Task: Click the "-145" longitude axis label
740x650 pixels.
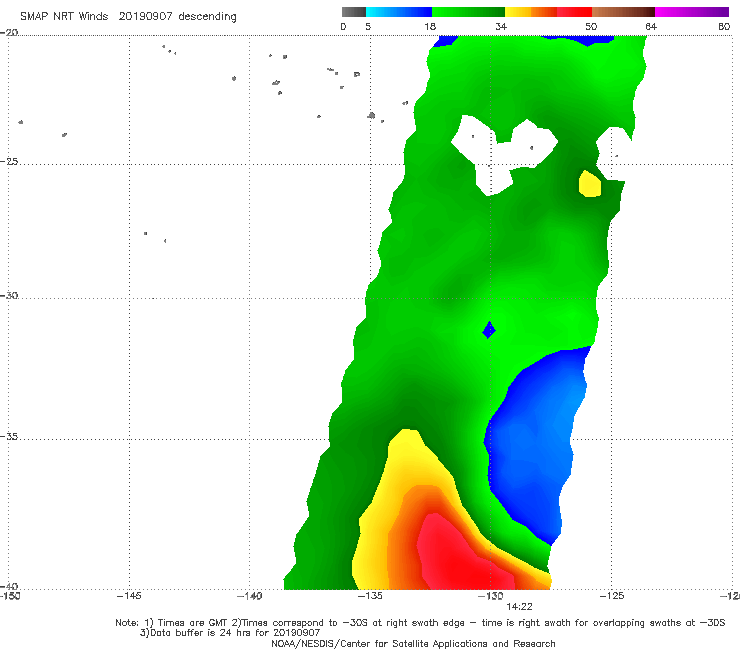Action: click(x=129, y=596)
